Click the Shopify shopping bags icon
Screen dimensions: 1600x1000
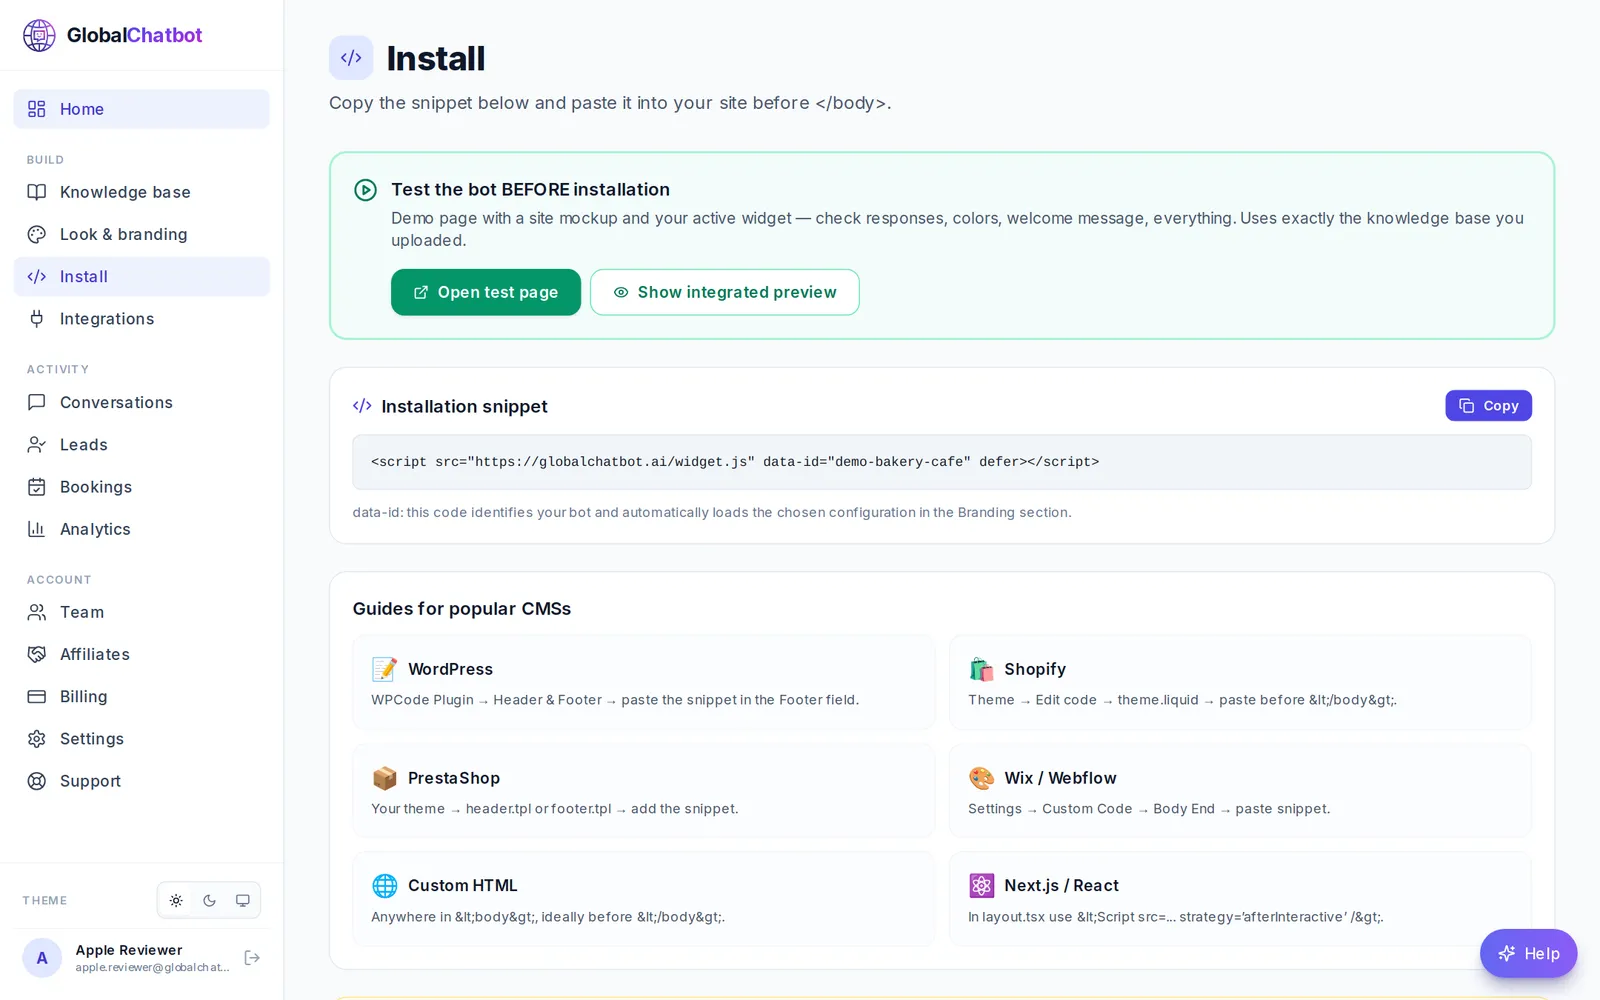point(981,669)
